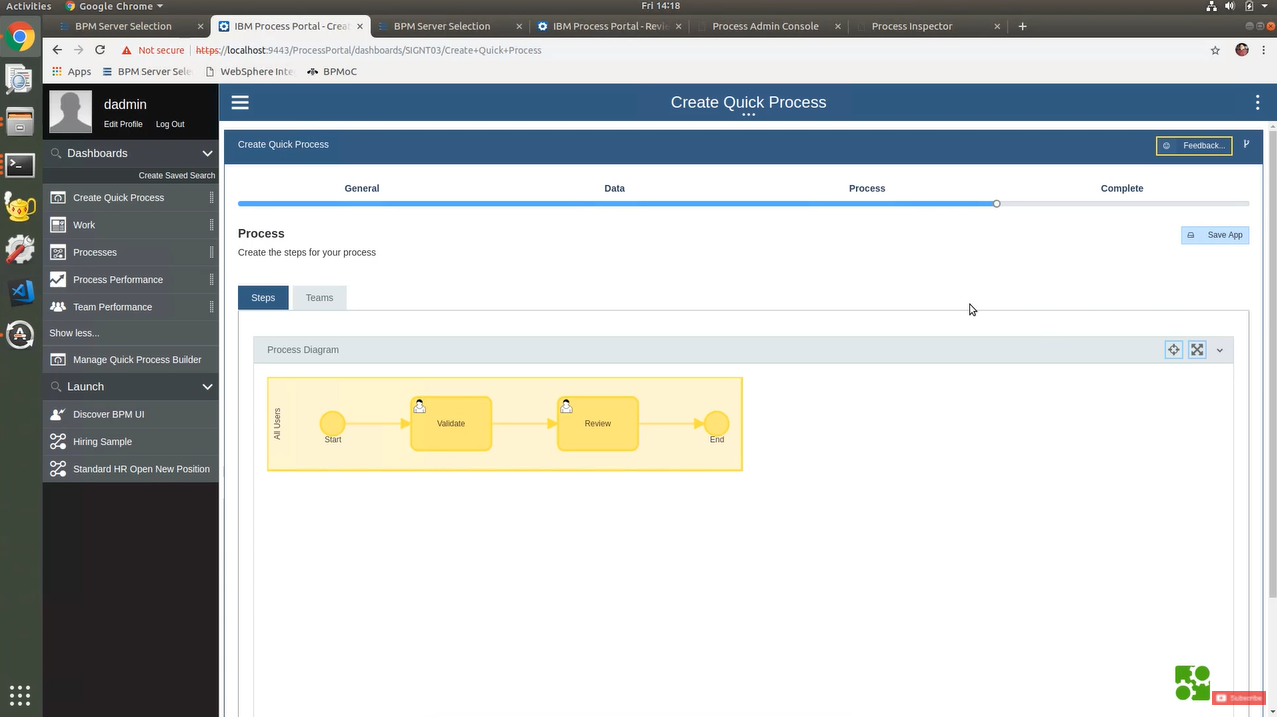Go to the Data wizard step

[615, 188]
